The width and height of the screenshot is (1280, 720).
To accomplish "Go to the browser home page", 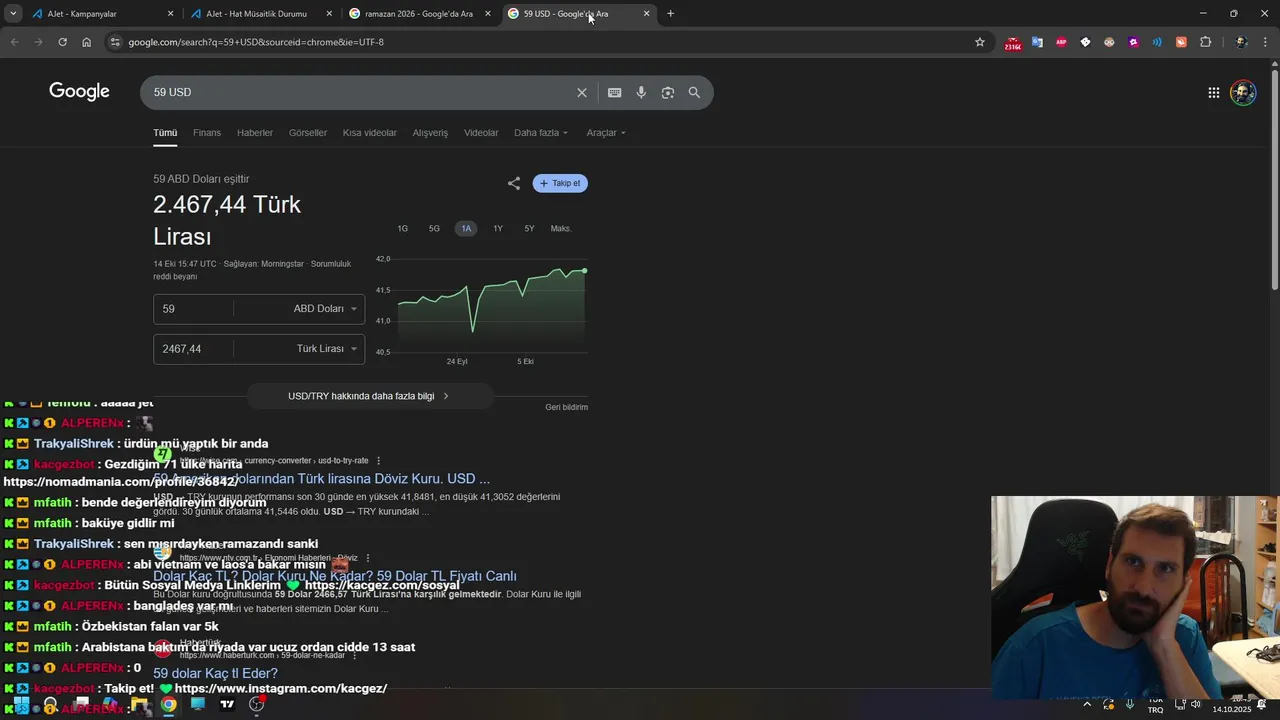I will (x=86, y=42).
